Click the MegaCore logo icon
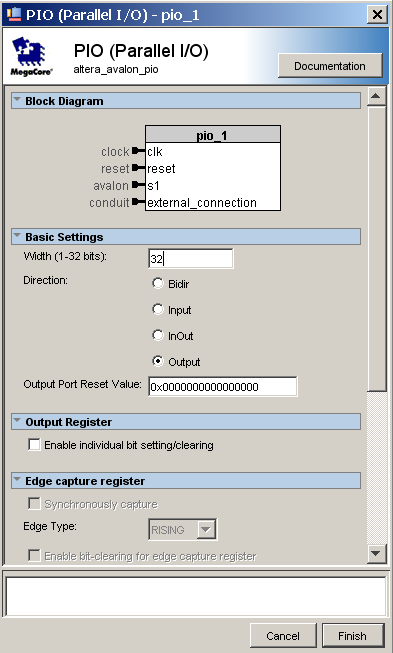This screenshot has width=393, height=653. 31,56
